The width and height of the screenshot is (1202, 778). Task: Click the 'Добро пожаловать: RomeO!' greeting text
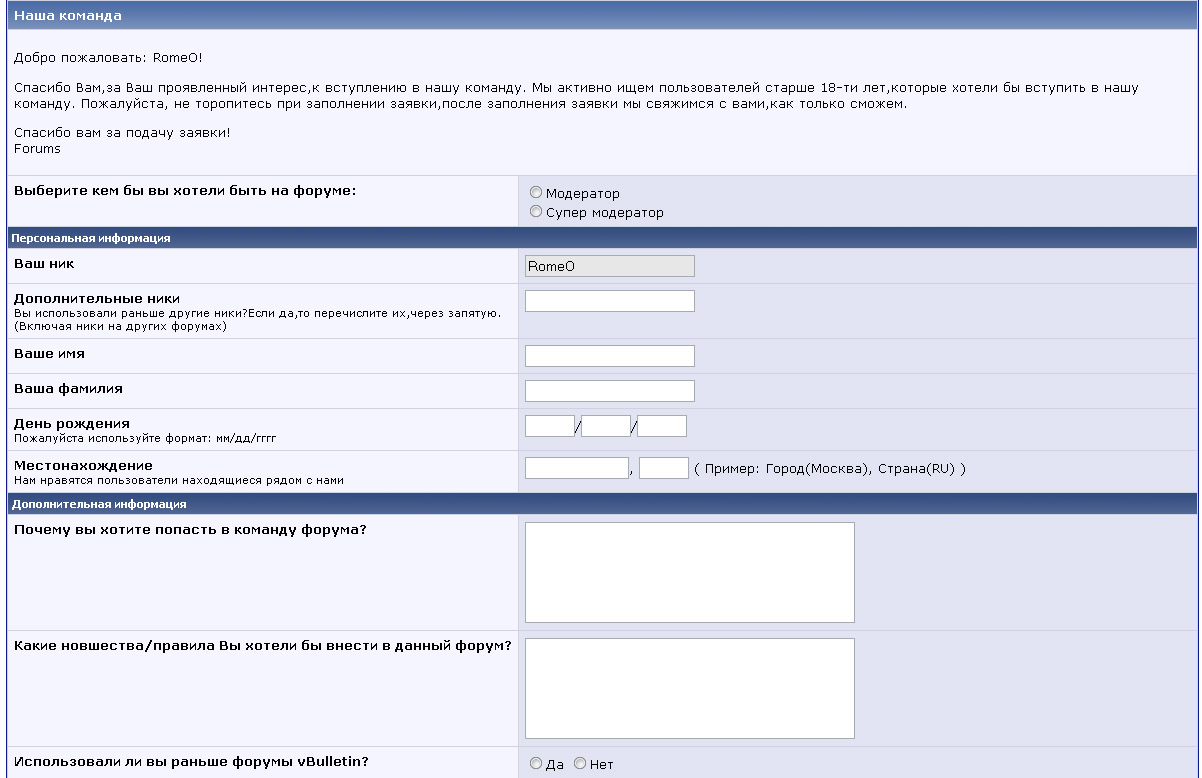[108, 58]
